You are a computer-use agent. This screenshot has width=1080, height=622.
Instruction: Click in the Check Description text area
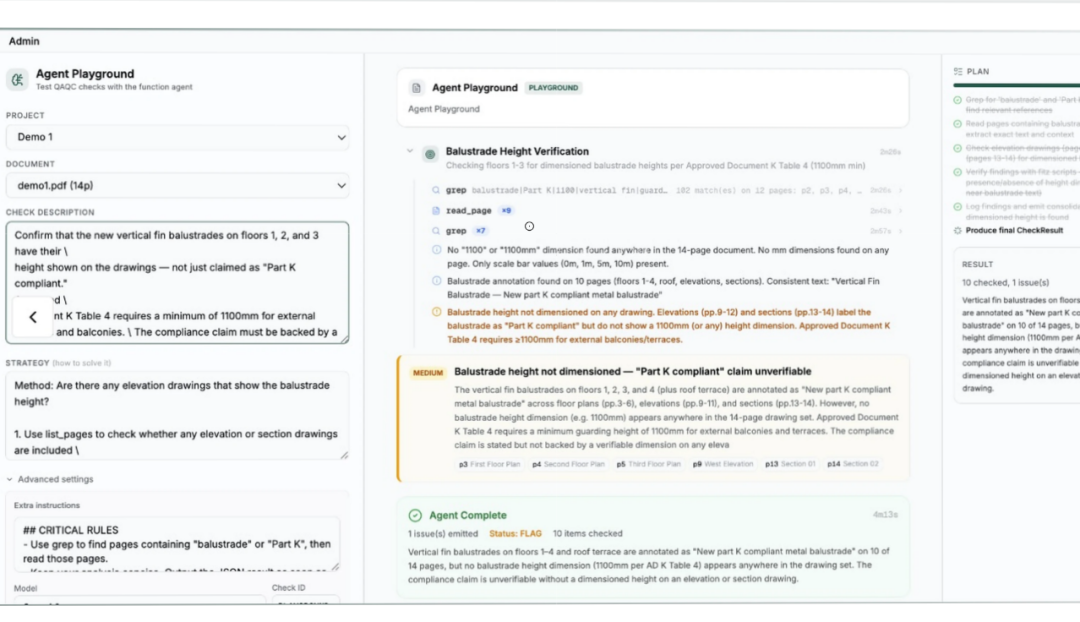point(177,282)
